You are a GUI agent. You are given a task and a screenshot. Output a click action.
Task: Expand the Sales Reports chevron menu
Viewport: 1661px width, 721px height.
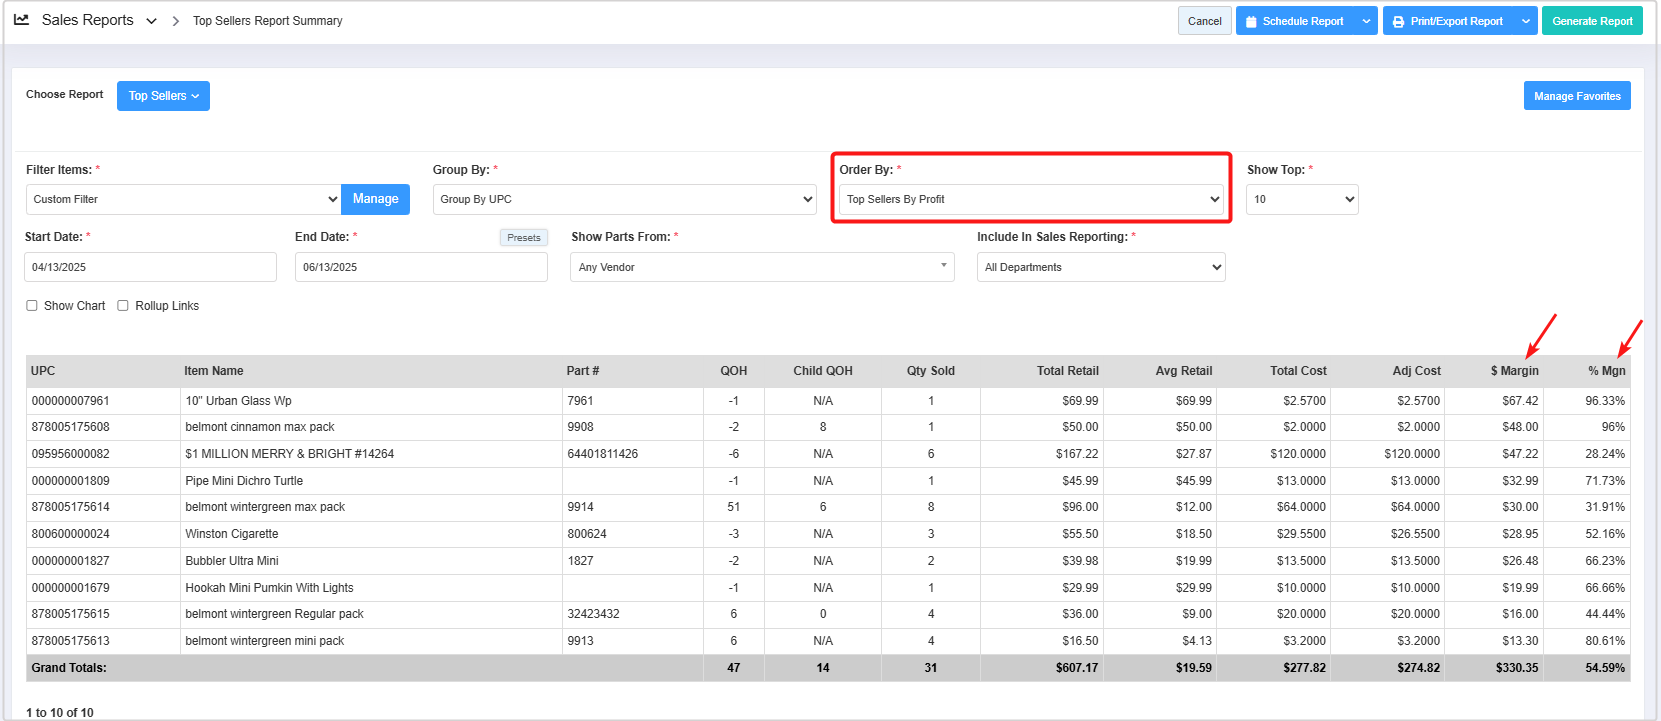click(x=151, y=21)
